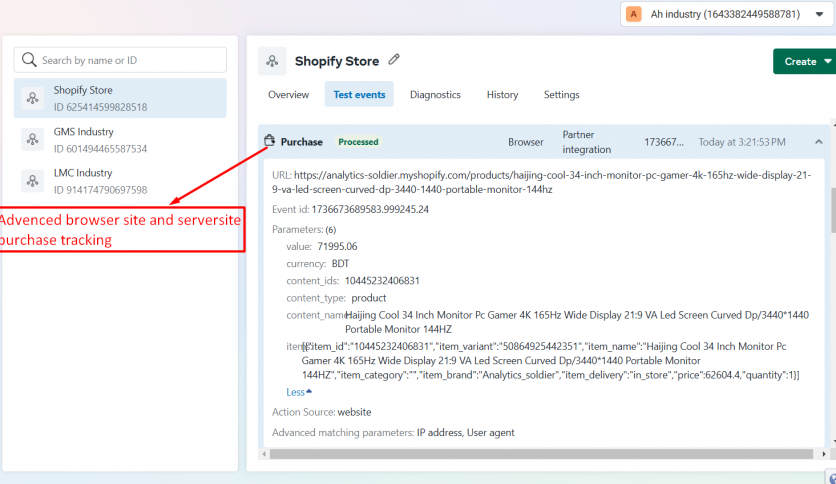This screenshot has height=484, width=836.
Task: Click the Browser source label
Action: [x=526, y=142]
